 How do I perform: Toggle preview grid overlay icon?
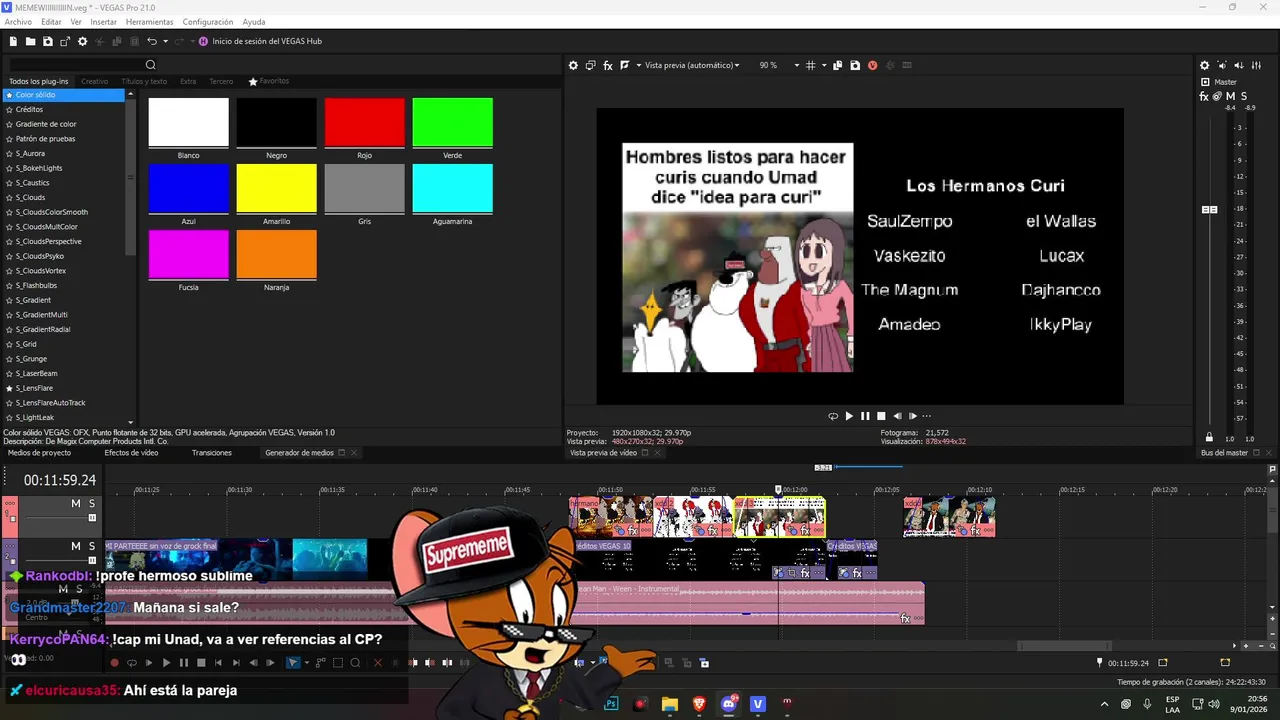810,65
